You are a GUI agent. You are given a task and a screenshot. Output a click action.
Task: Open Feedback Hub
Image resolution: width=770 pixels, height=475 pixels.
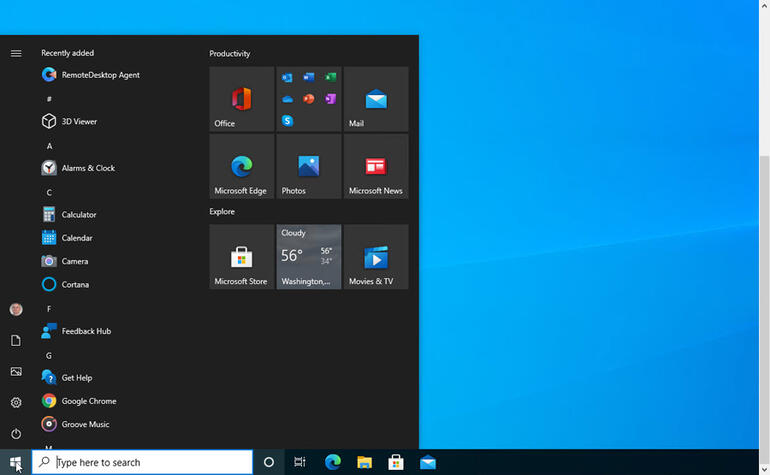(76, 331)
